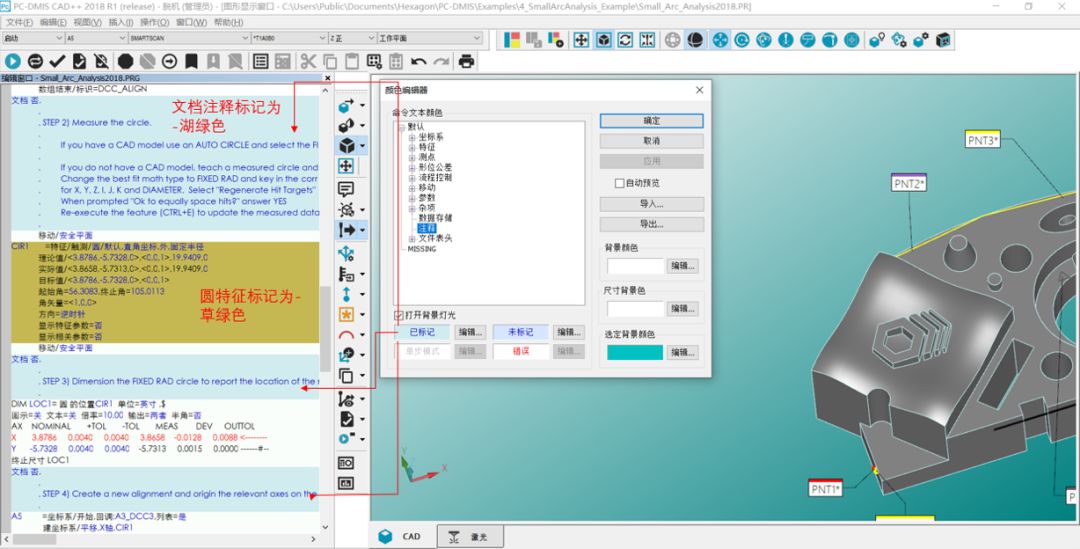Click the black cube view icon in top toolbar
1080x549 pixels.
pyautogui.click(x=603, y=39)
